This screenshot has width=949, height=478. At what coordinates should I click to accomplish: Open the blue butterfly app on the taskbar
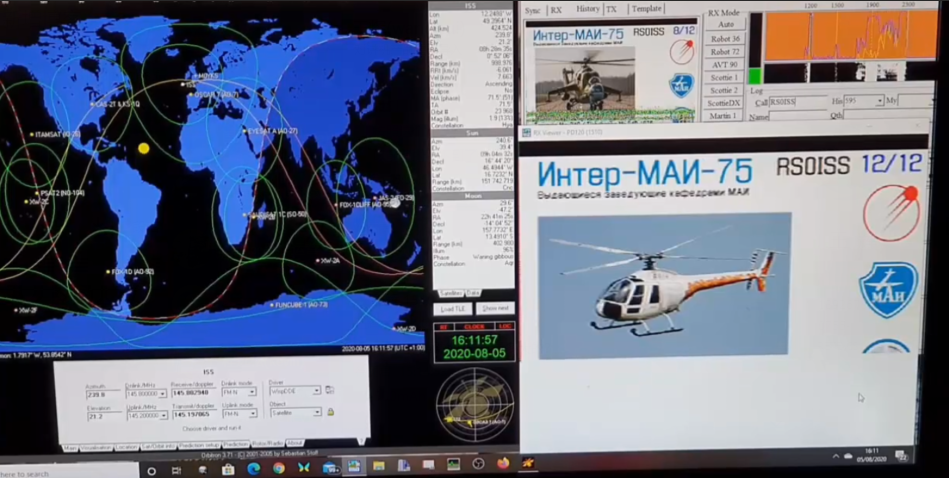[304, 468]
